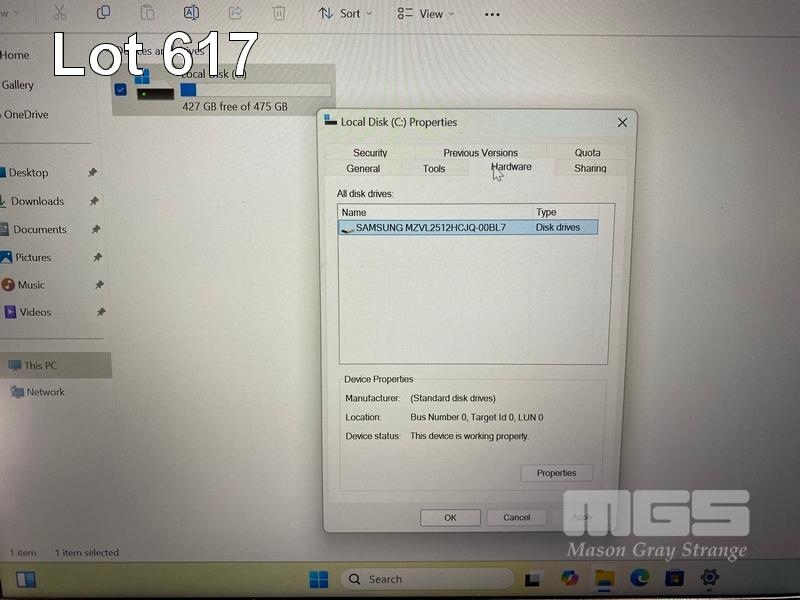Click the drive usage bar of Local Disk
Screen dimensions: 800x600
pos(256,90)
